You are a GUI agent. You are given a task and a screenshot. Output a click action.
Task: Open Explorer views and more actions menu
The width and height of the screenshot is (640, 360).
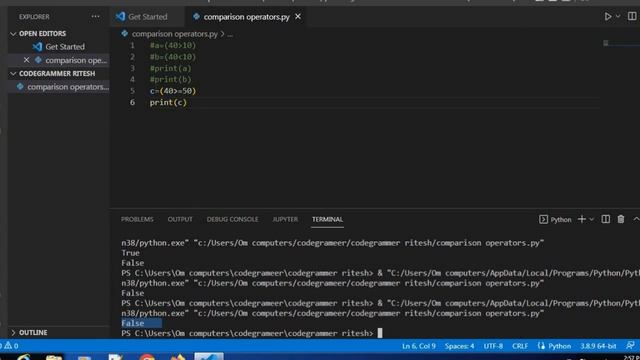(x=96, y=17)
